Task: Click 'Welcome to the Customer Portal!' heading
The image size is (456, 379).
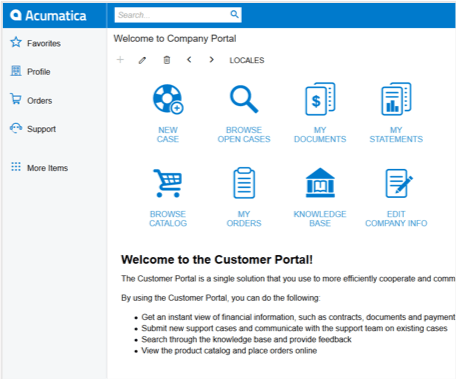Action: [x=217, y=259]
